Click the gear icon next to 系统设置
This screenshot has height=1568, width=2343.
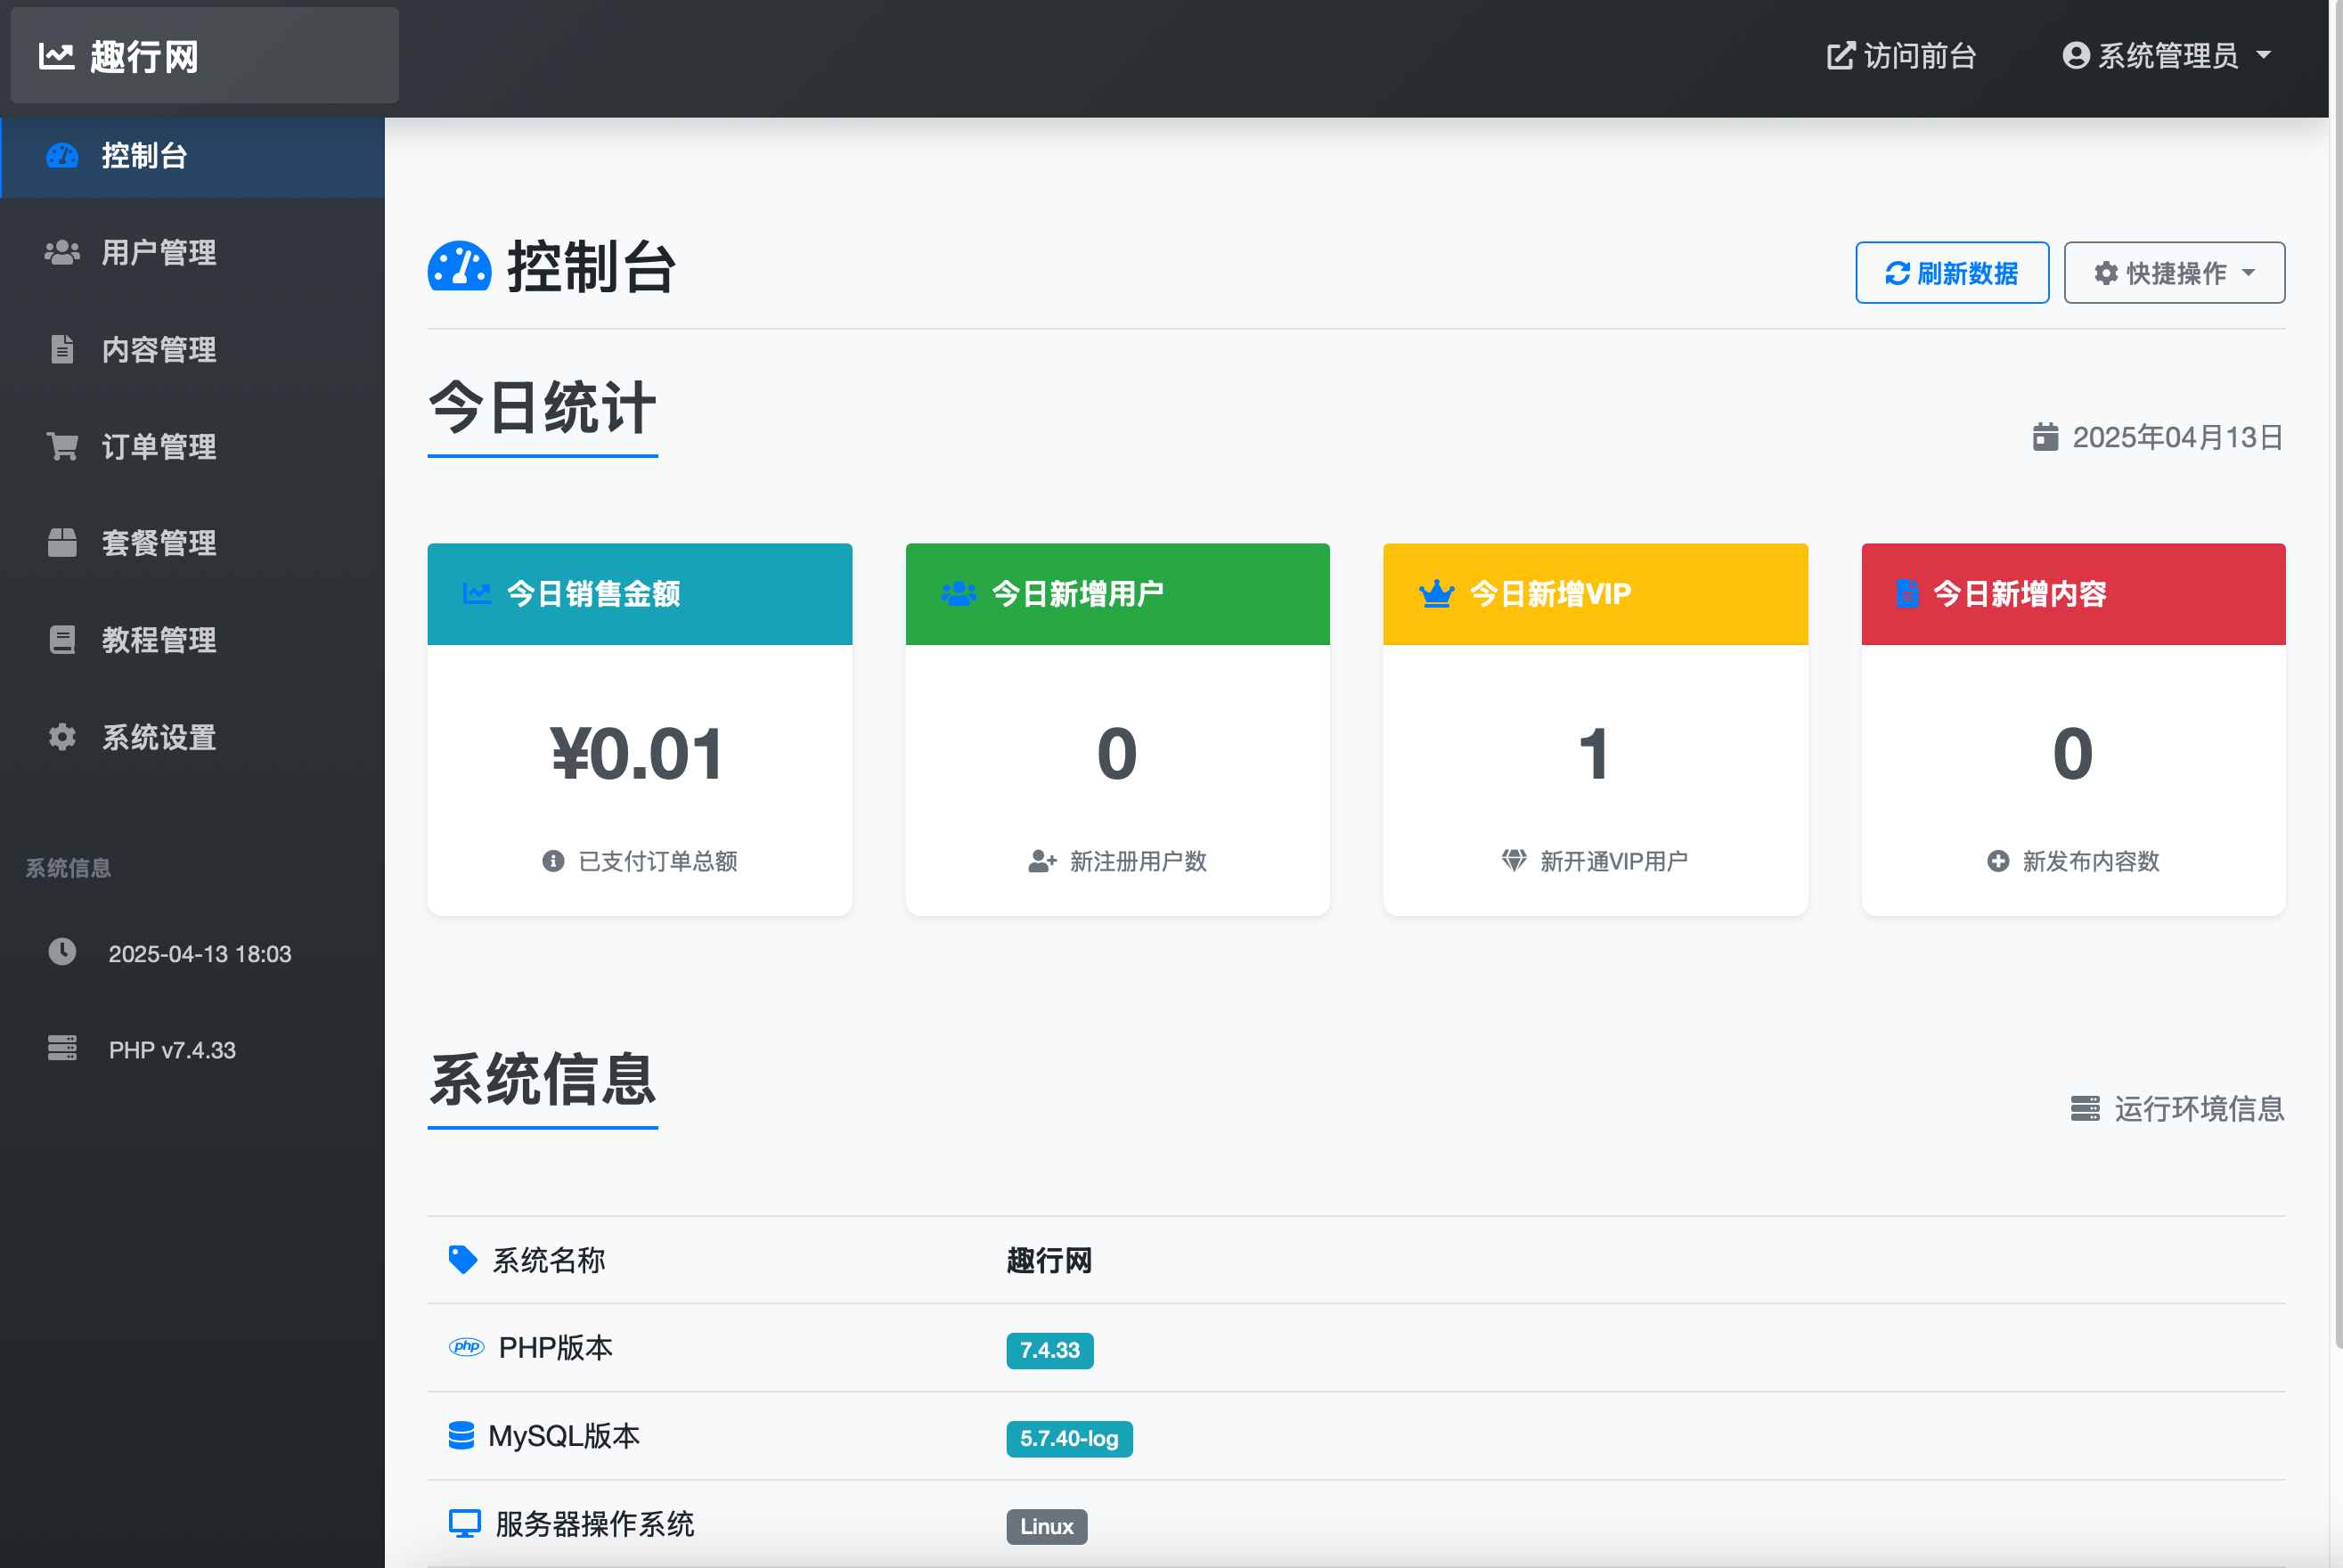coord(61,738)
